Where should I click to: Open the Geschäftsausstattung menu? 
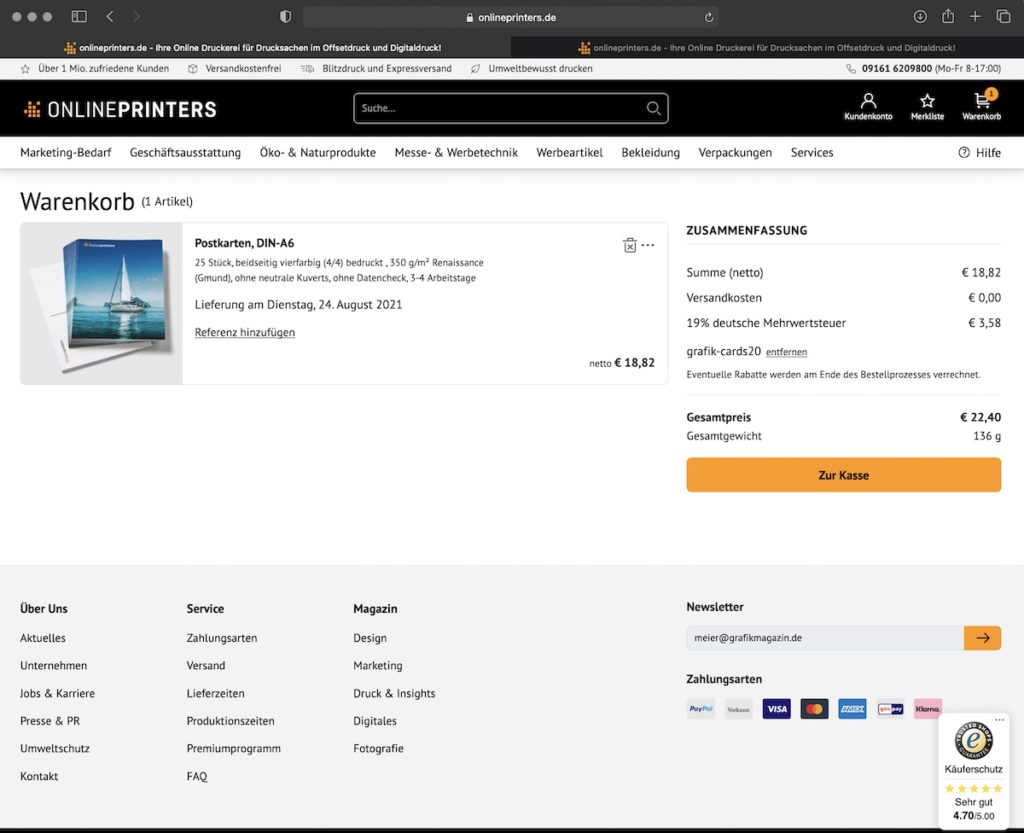coord(185,153)
